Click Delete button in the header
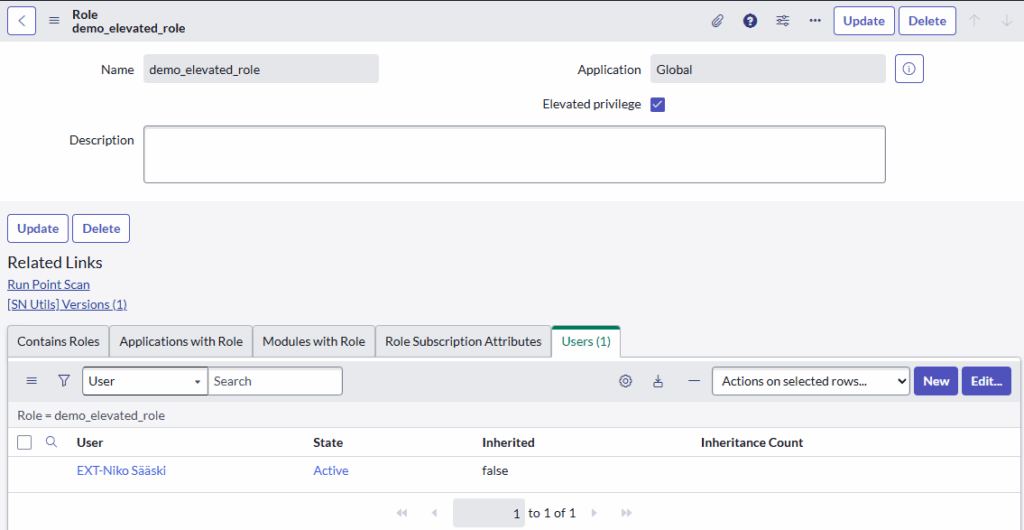 (x=927, y=21)
